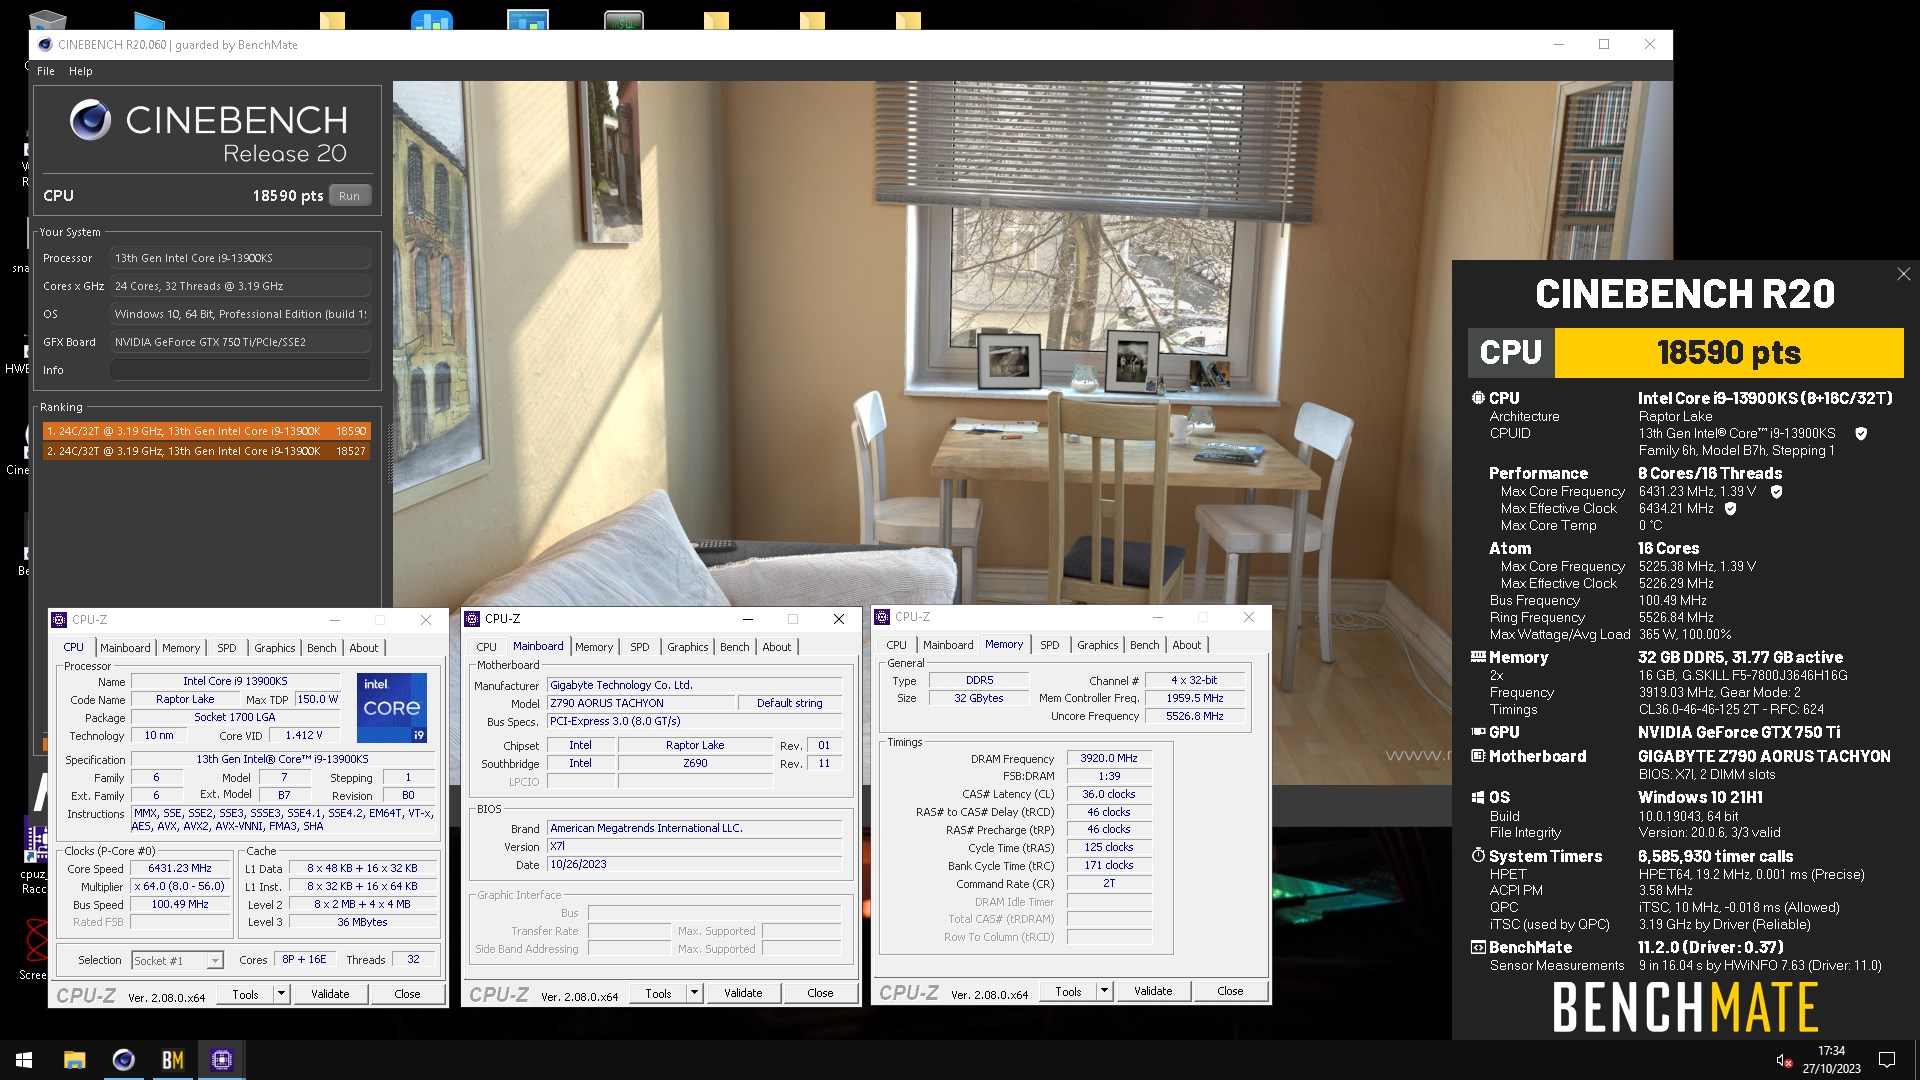The image size is (1920, 1080).
Task: Click the System Timers clock icon
Action: 1478,856
